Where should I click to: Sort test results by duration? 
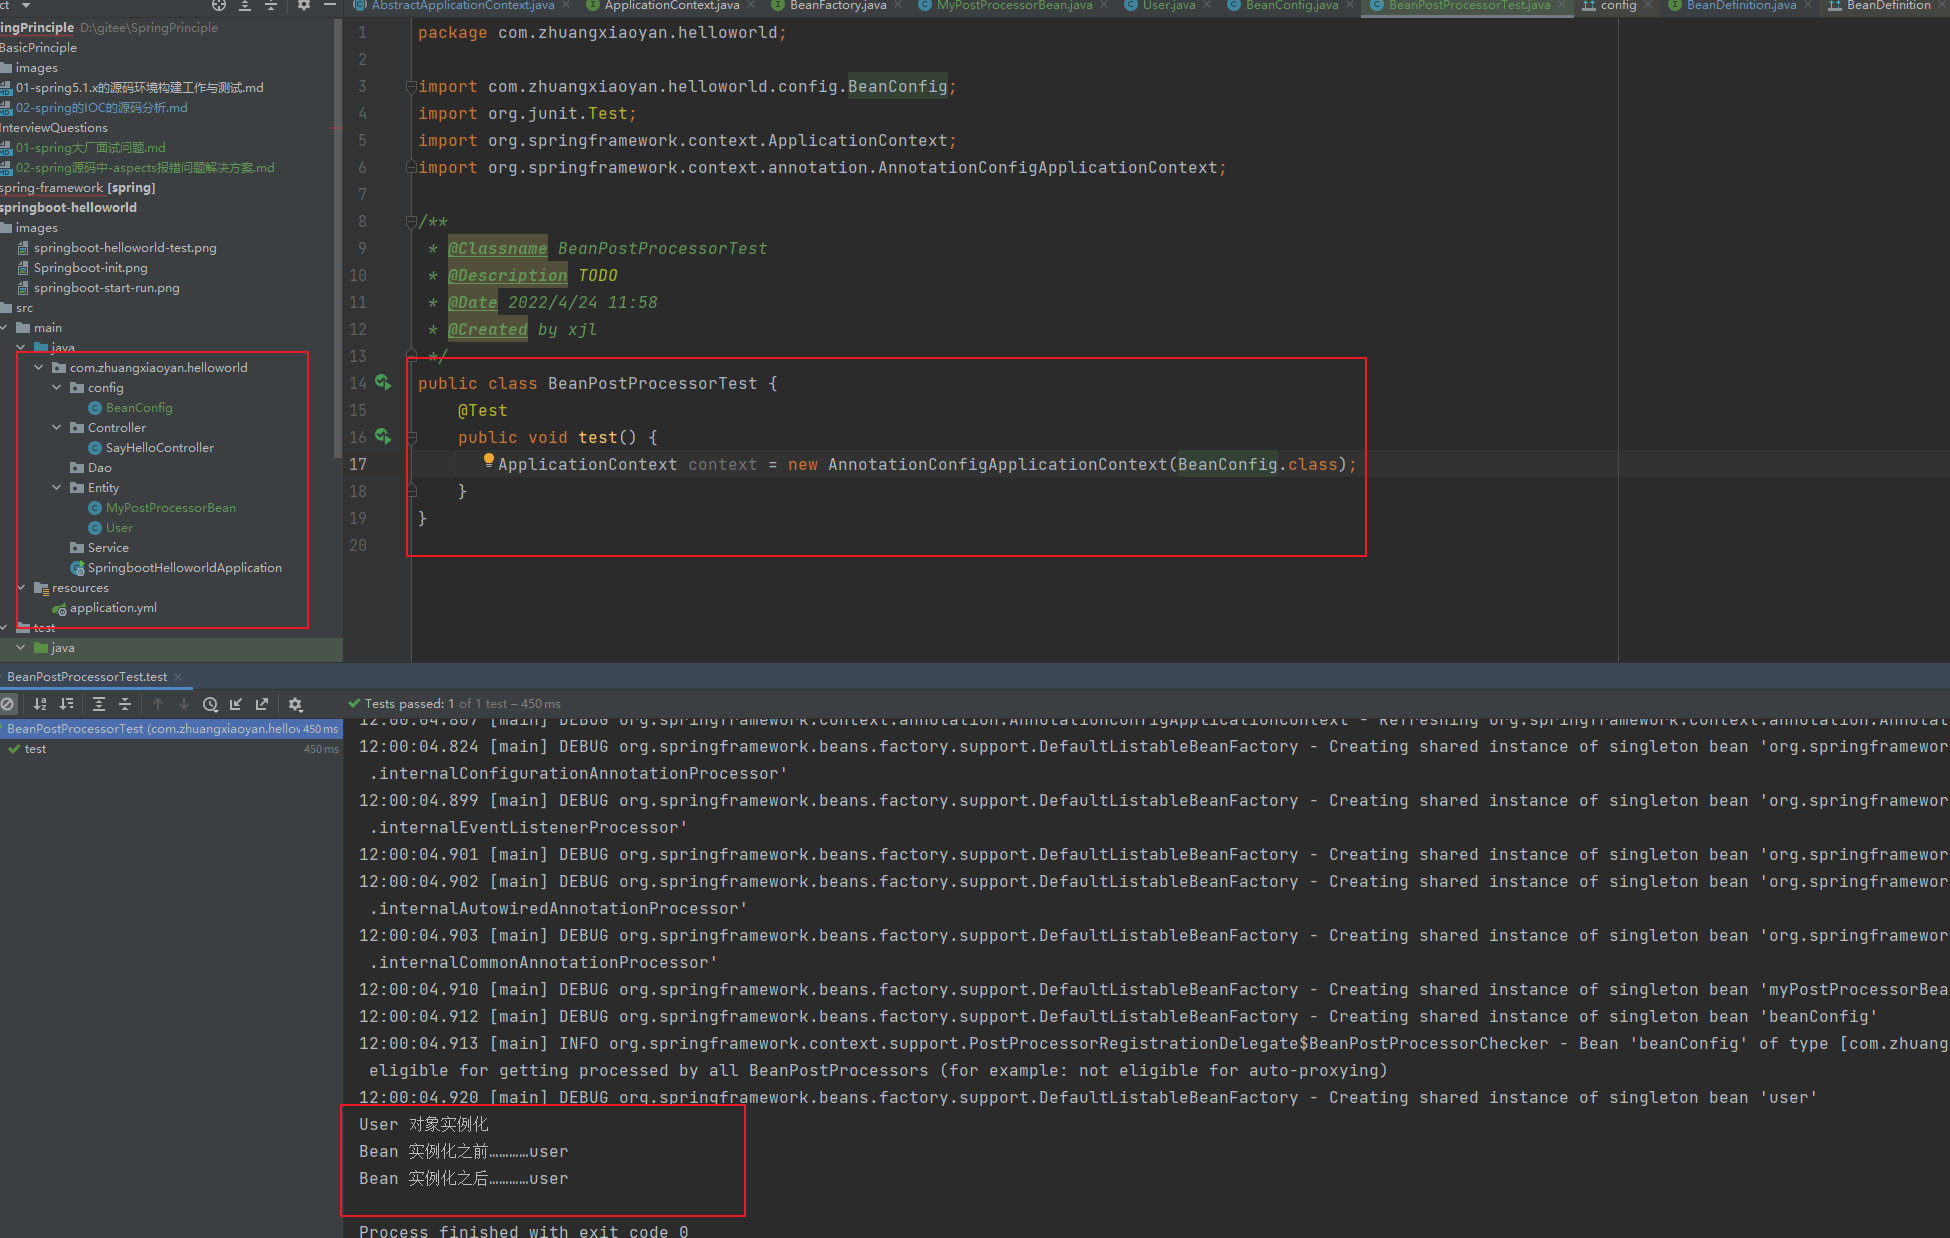66,704
